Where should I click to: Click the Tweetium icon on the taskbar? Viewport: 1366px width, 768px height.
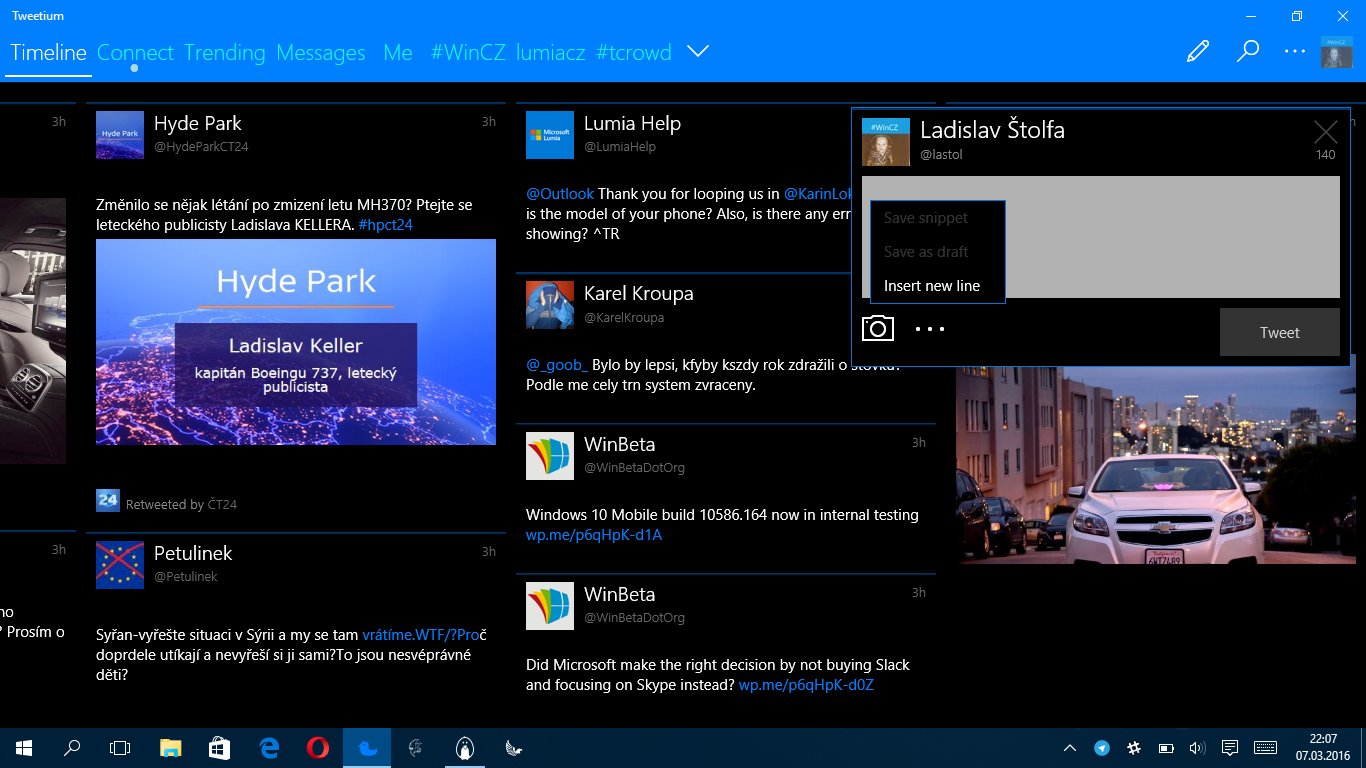(x=367, y=748)
